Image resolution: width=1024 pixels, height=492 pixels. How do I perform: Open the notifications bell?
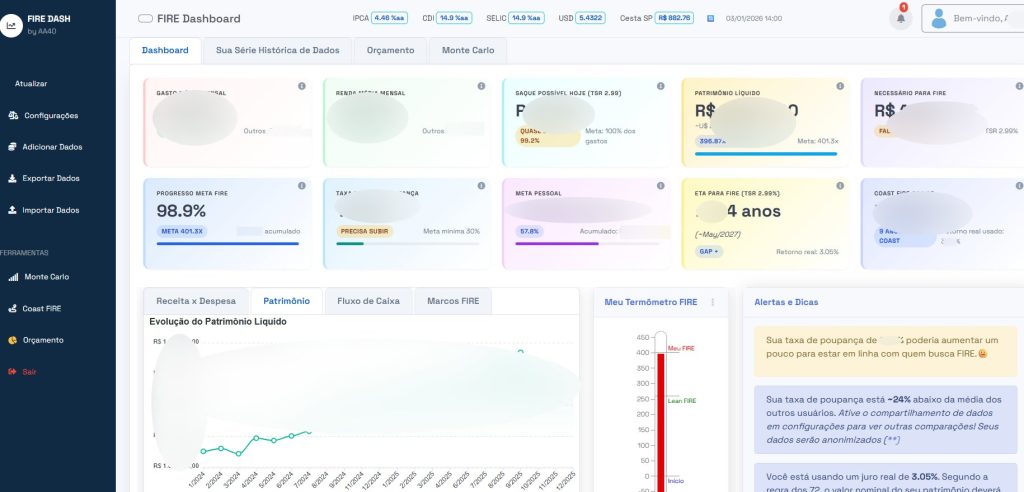900,19
